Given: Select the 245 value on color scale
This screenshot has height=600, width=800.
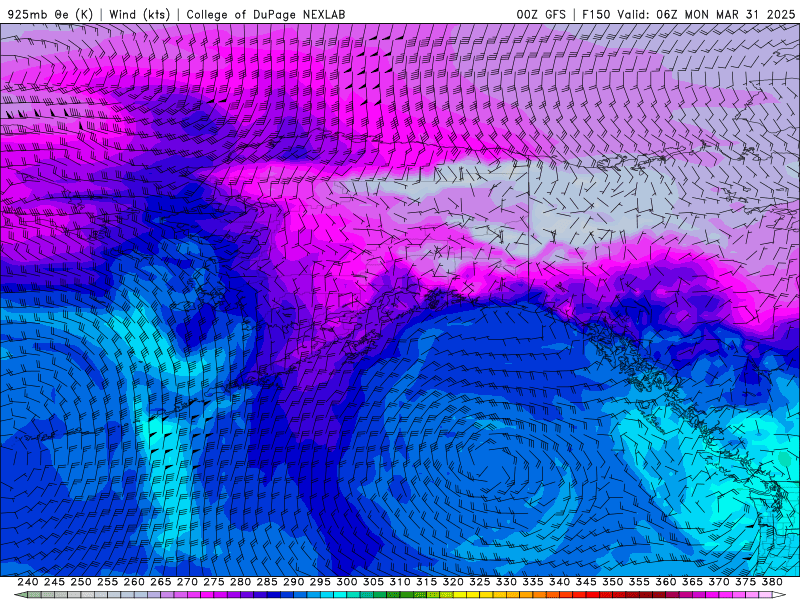Looking at the screenshot, I should click(x=54, y=582).
